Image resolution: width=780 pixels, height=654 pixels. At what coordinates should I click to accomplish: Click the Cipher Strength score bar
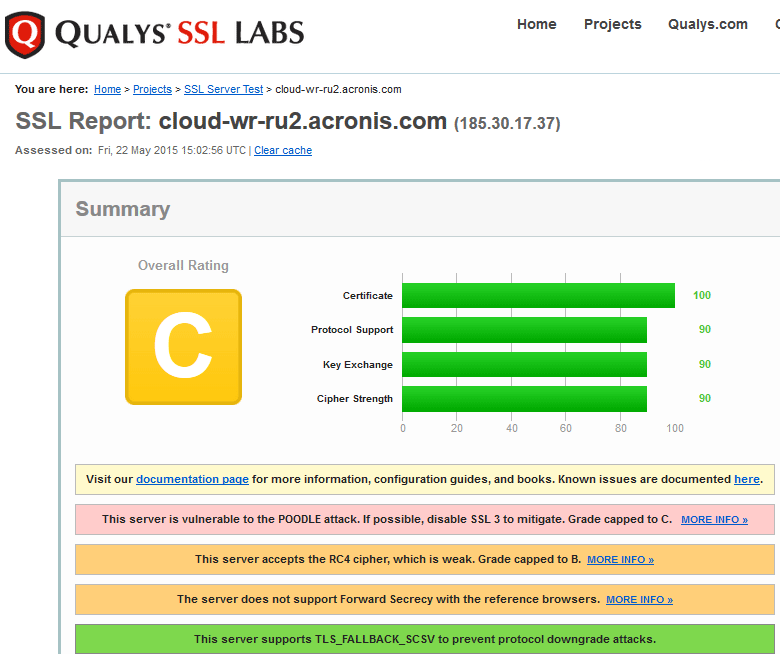(524, 399)
